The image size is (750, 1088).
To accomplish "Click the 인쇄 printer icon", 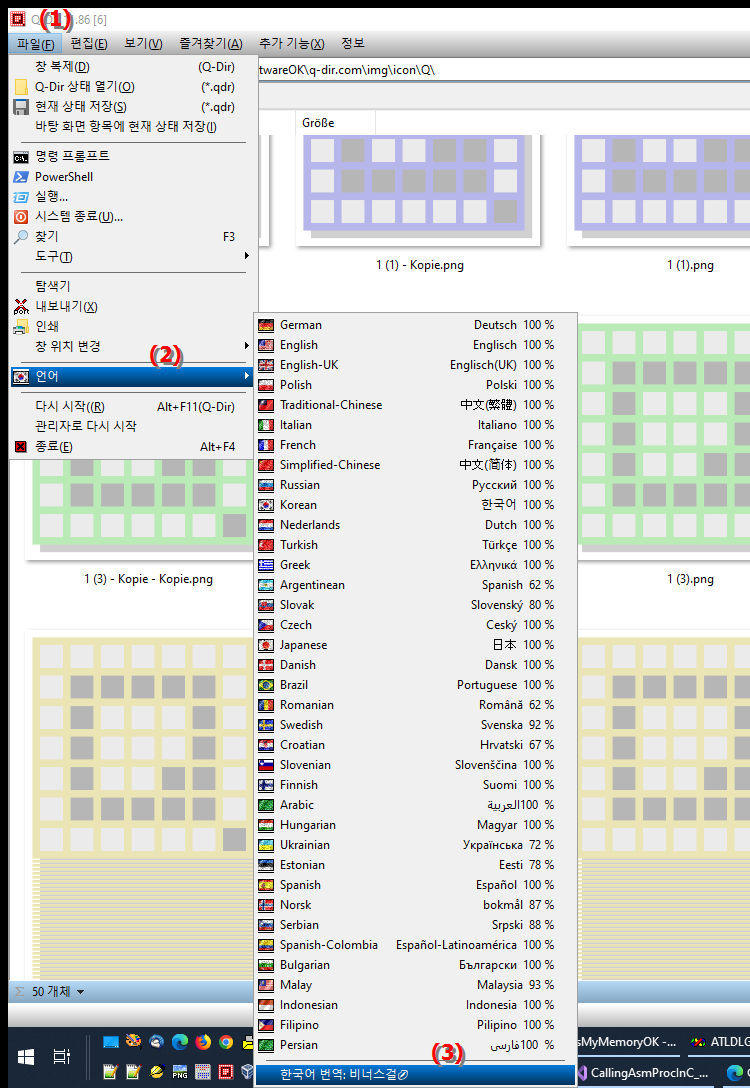I will pyautogui.click(x=22, y=326).
